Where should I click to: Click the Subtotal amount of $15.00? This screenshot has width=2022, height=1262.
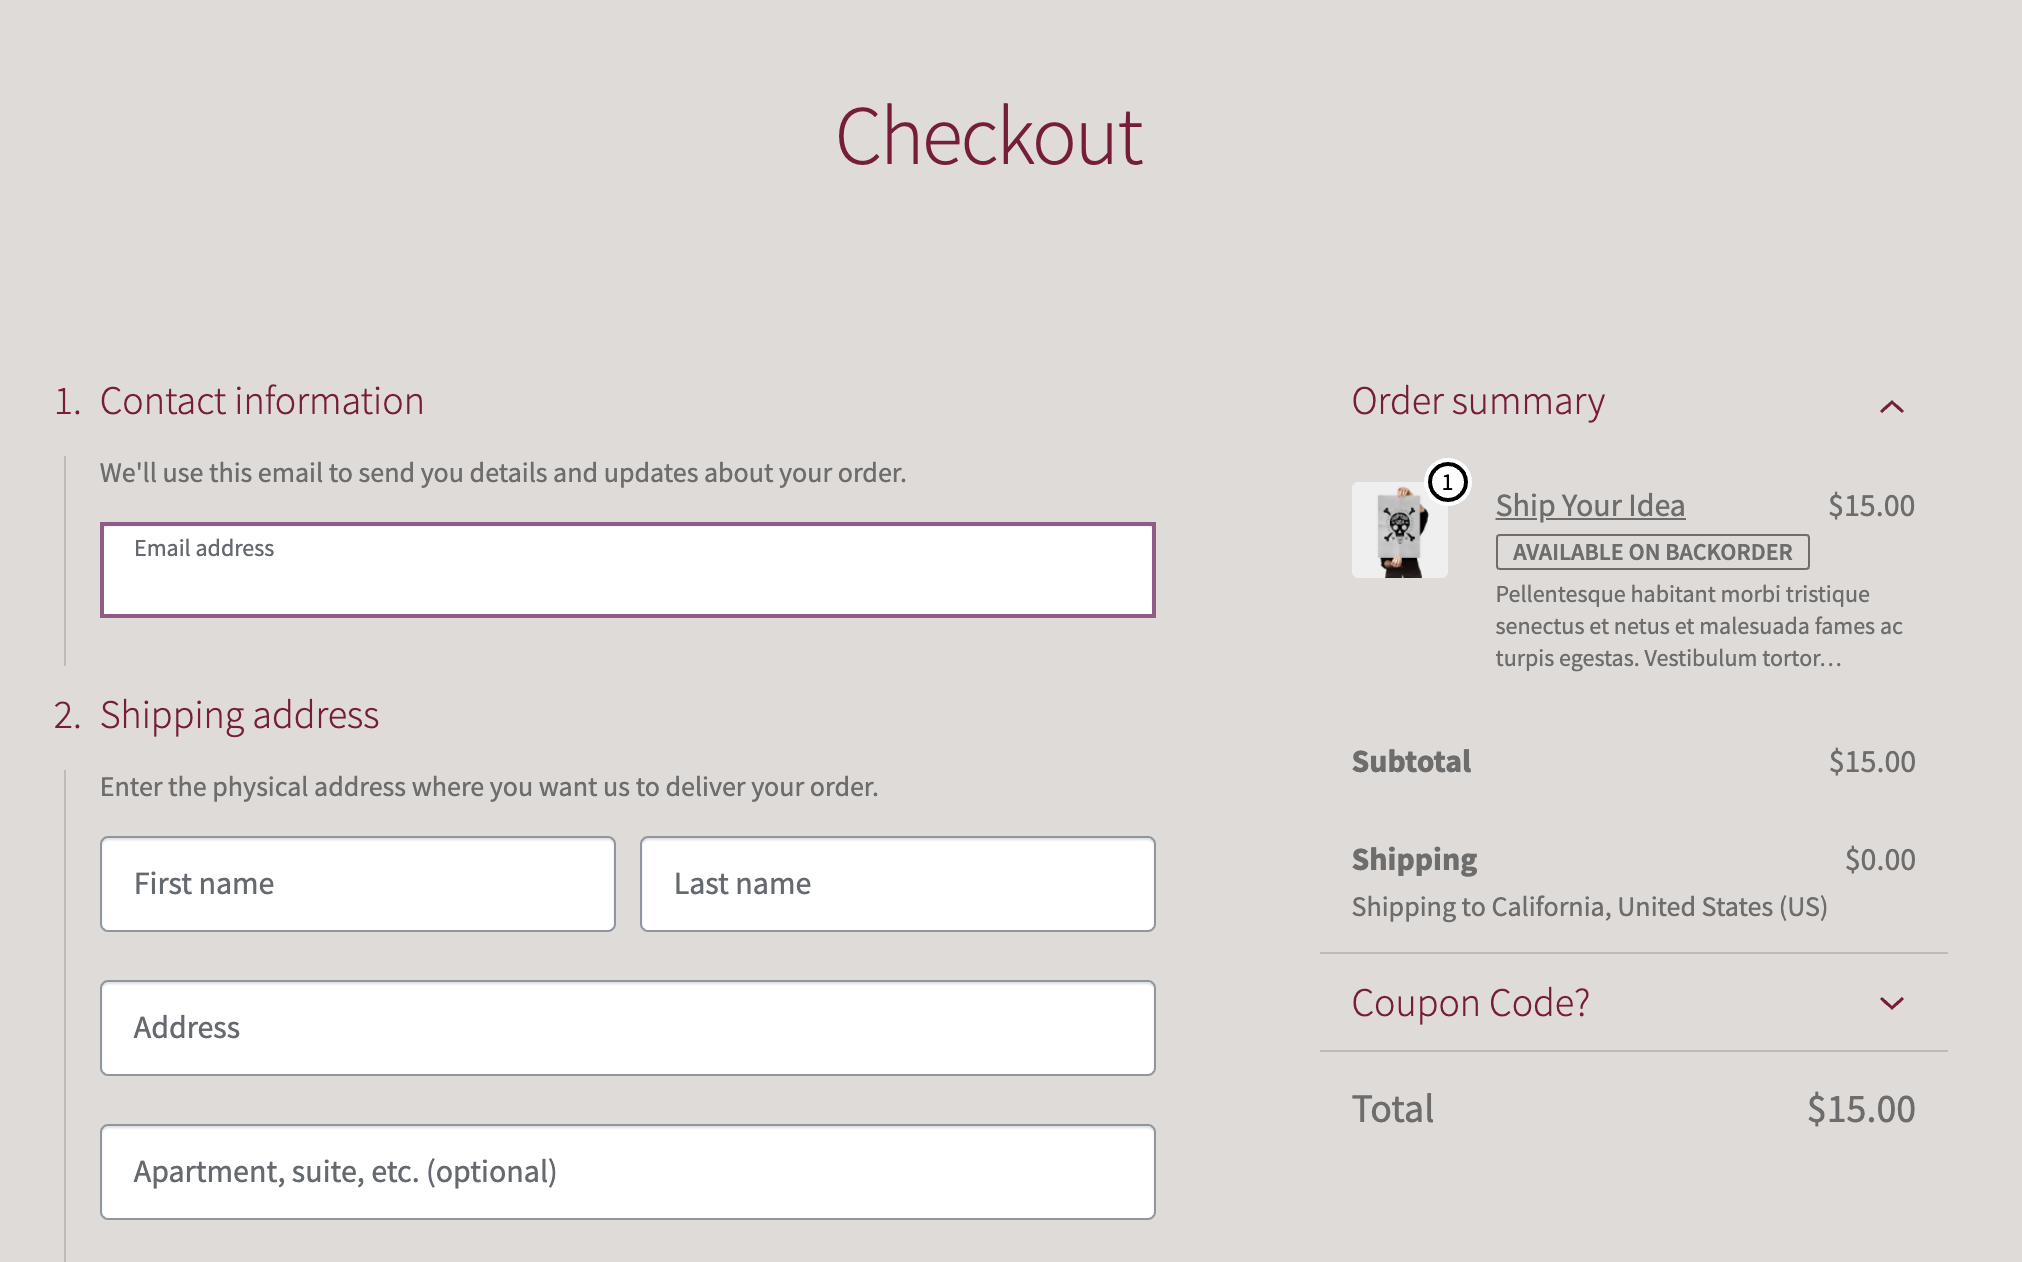[x=1872, y=761]
